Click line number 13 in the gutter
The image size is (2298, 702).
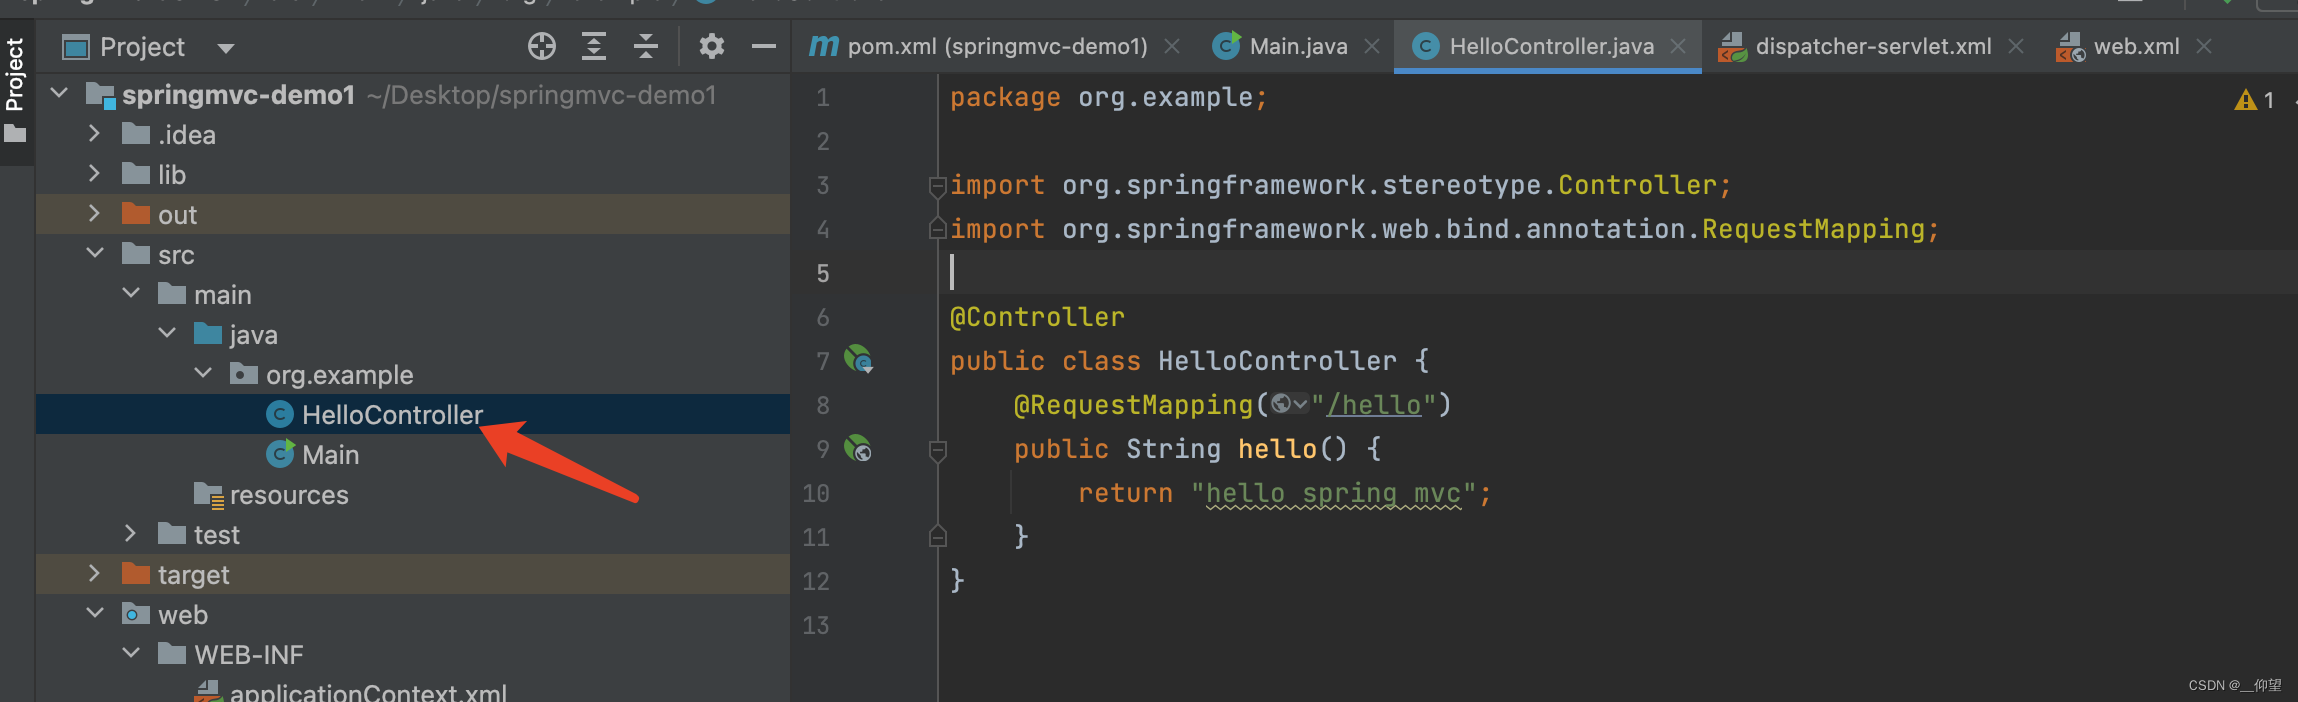coord(816,625)
